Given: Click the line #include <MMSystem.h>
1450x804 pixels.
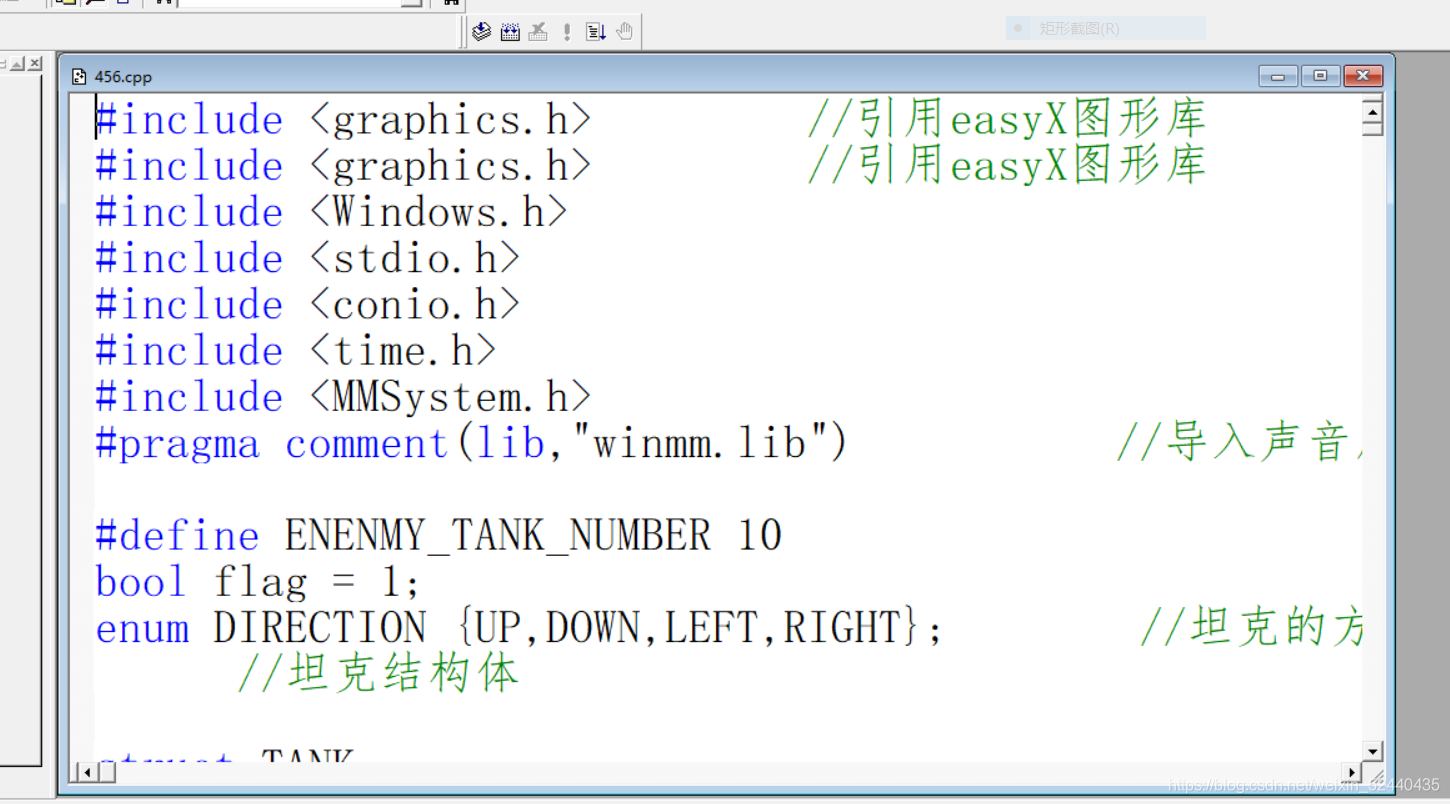Looking at the screenshot, I should click(x=344, y=397).
